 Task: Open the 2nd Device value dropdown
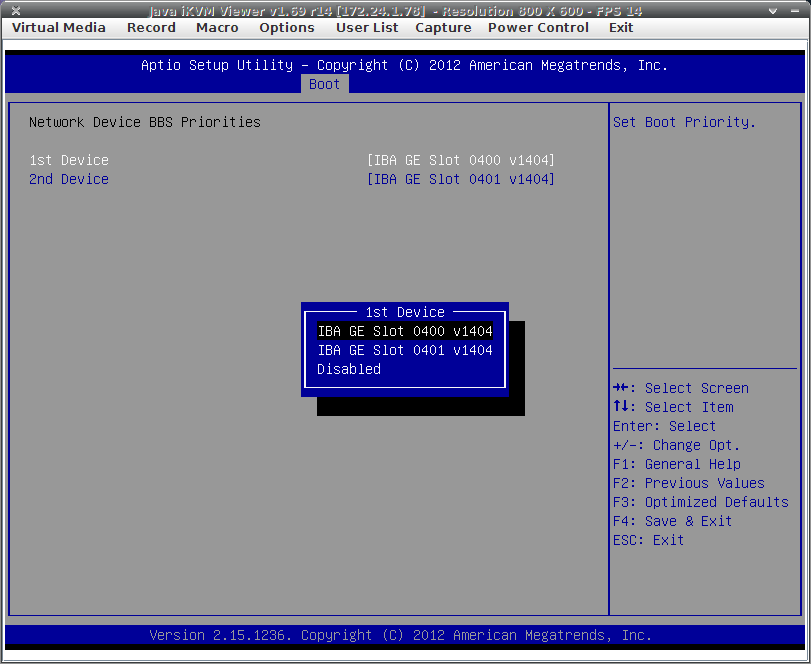[x=460, y=179]
